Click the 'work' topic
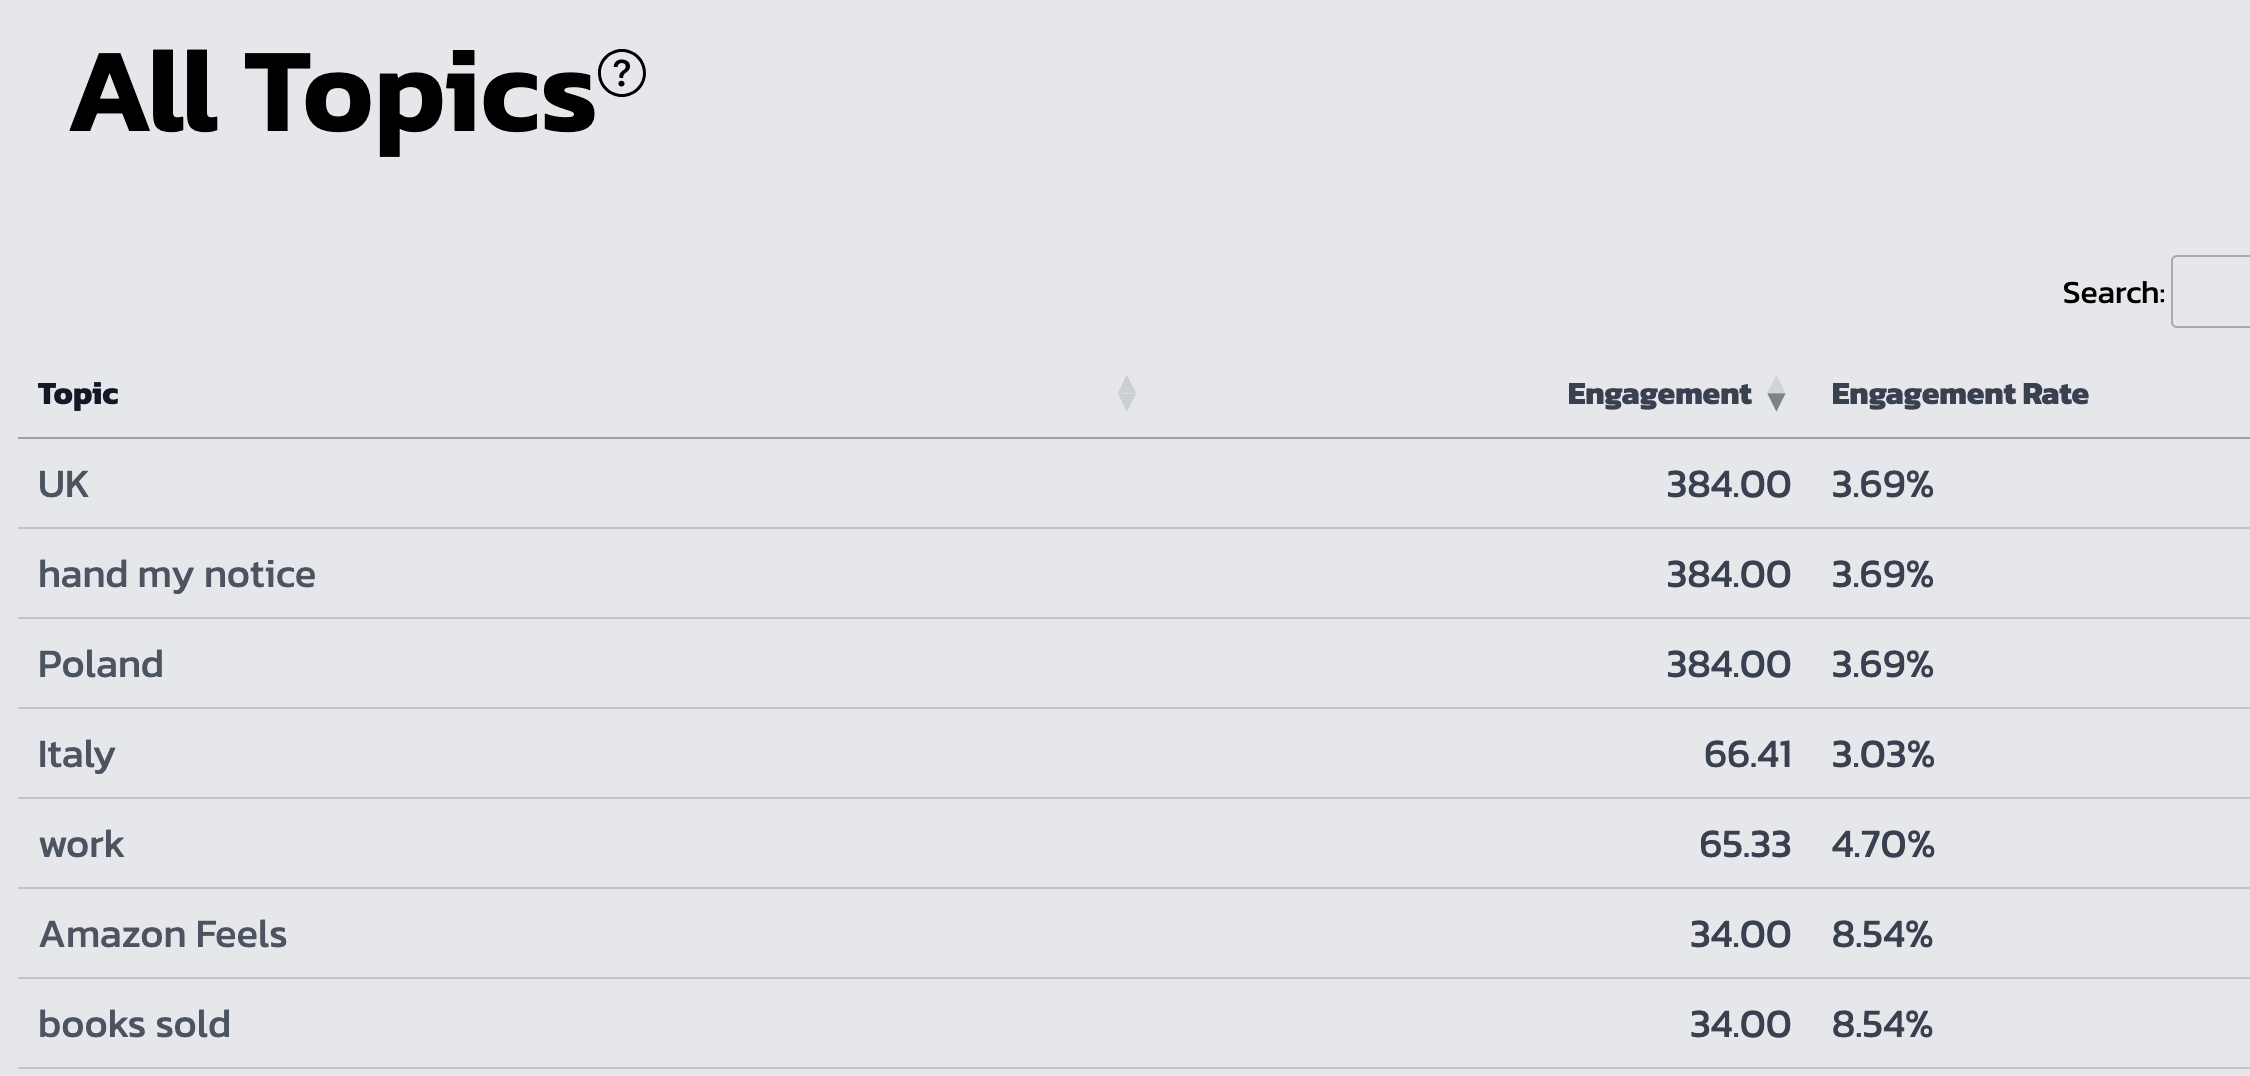 [81, 844]
